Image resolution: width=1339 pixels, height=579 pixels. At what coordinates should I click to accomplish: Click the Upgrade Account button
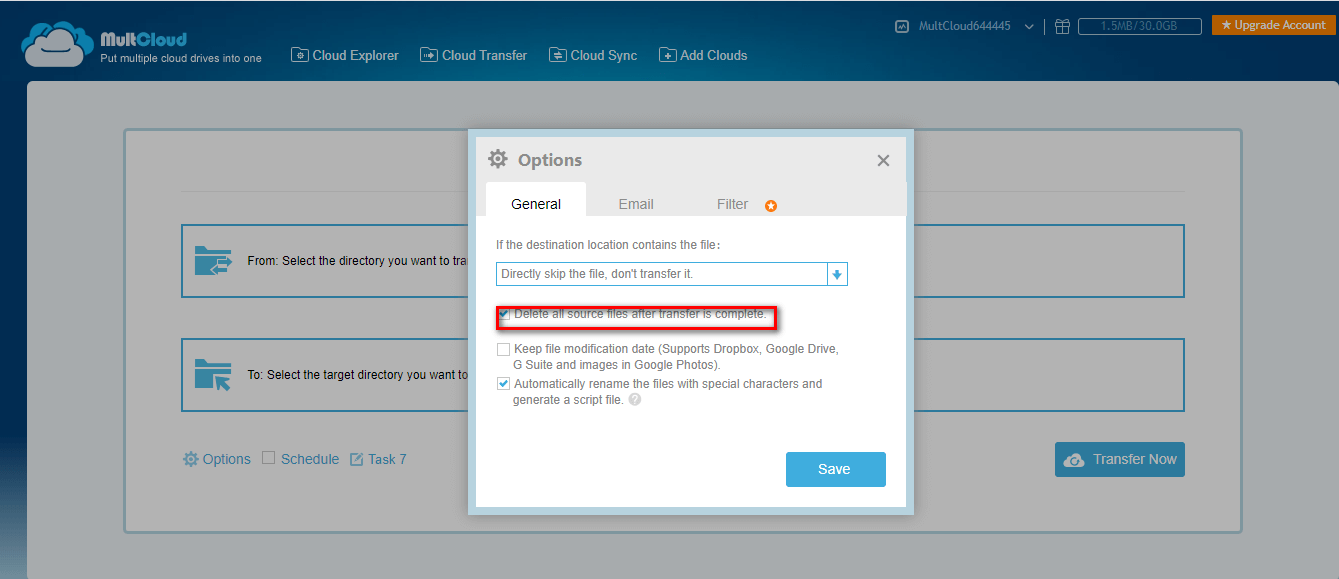tap(1272, 24)
